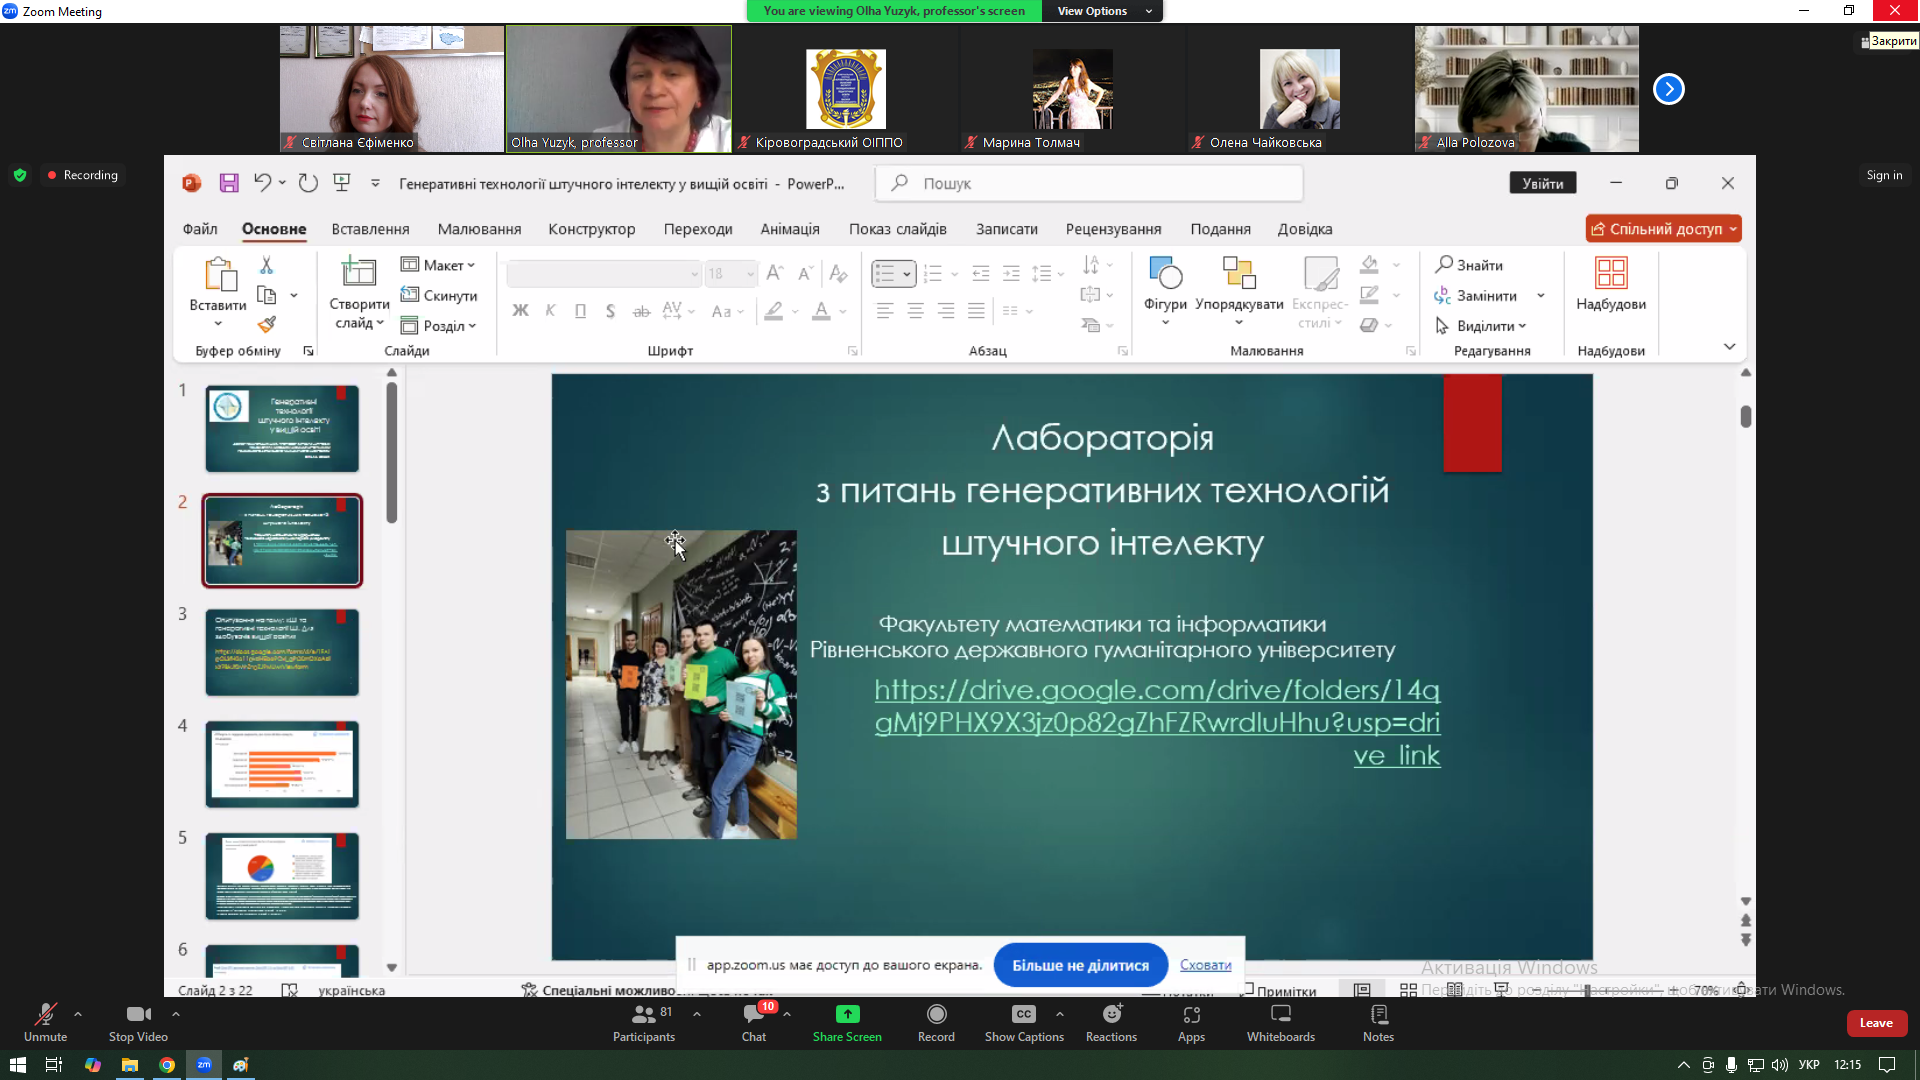The width and height of the screenshot is (1920, 1080).
Task: Open Zoom Reactions
Action: [1111, 1023]
